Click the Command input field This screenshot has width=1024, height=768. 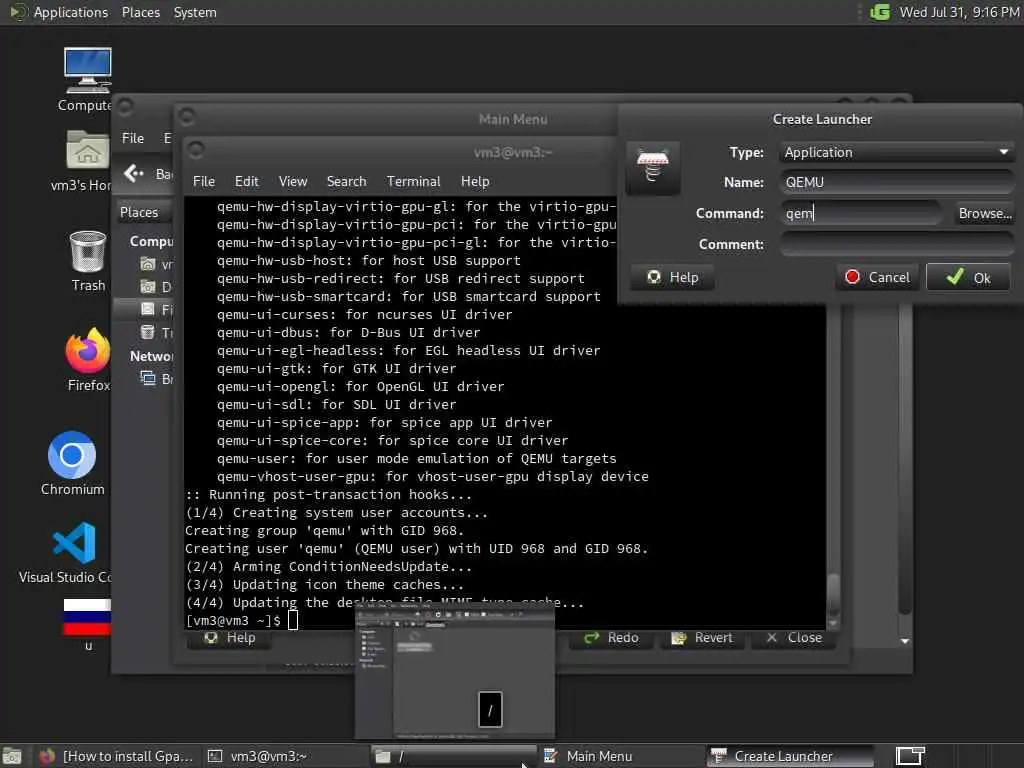(861, 214)
